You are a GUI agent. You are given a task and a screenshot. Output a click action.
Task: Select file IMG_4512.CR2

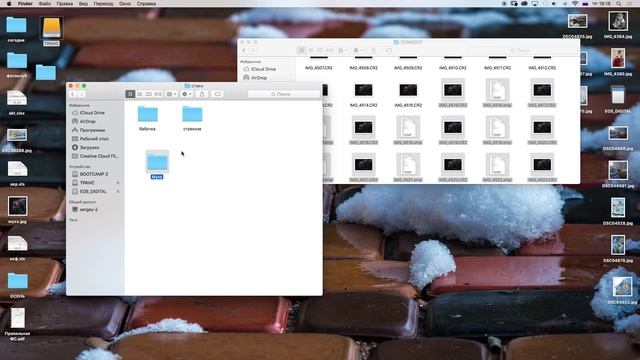542,68
